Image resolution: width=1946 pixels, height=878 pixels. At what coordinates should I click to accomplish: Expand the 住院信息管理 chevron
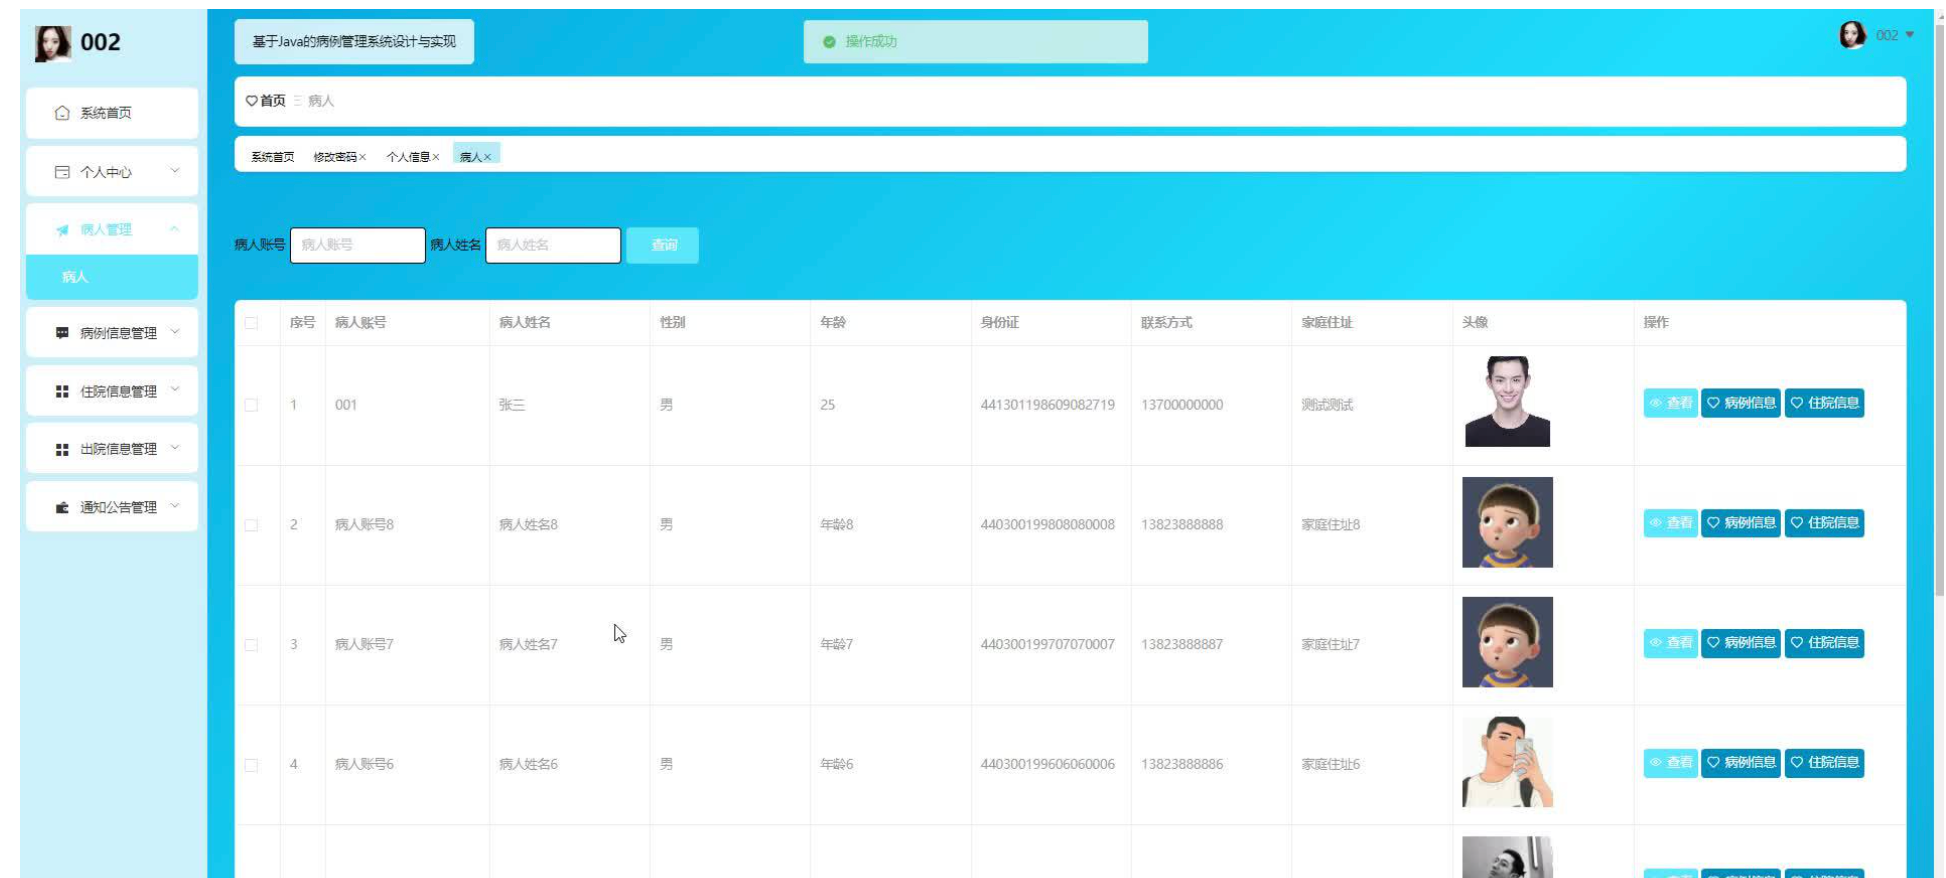(175, 390)
